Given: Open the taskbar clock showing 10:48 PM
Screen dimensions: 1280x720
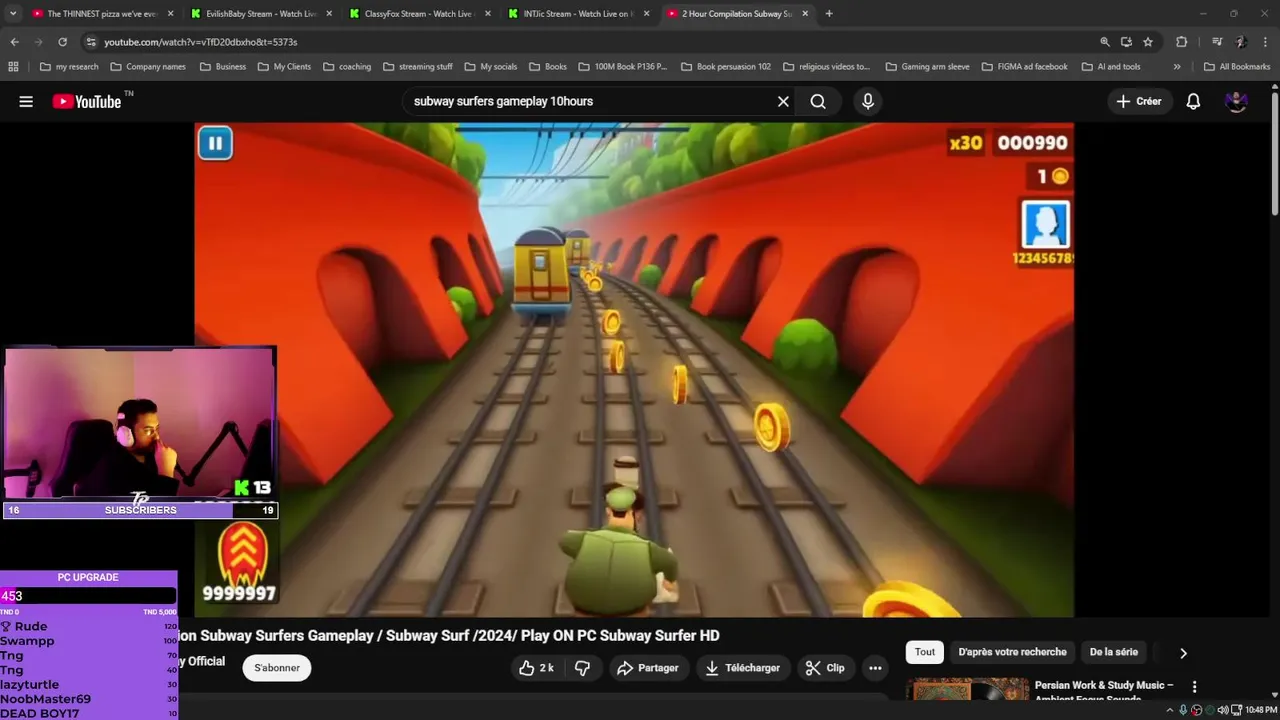Looking at the screenshot, I should click(1262, 710).
